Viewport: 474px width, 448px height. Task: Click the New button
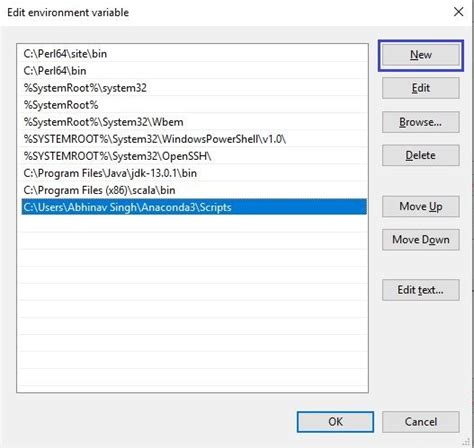point(421,55)
